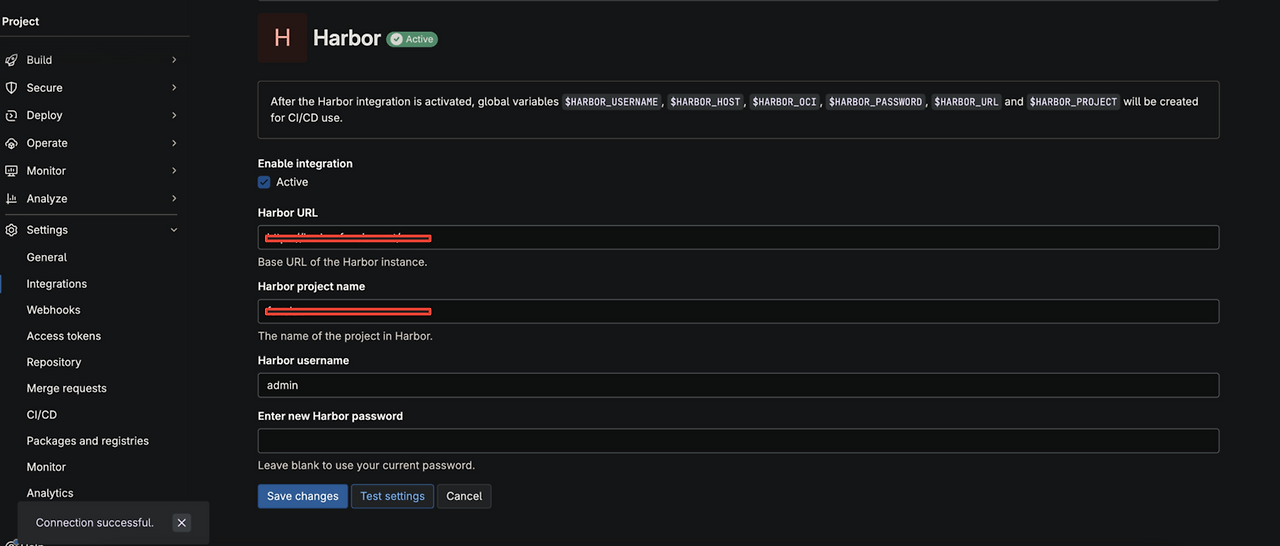Click the Secure shield icon

[x=12, y=88]
